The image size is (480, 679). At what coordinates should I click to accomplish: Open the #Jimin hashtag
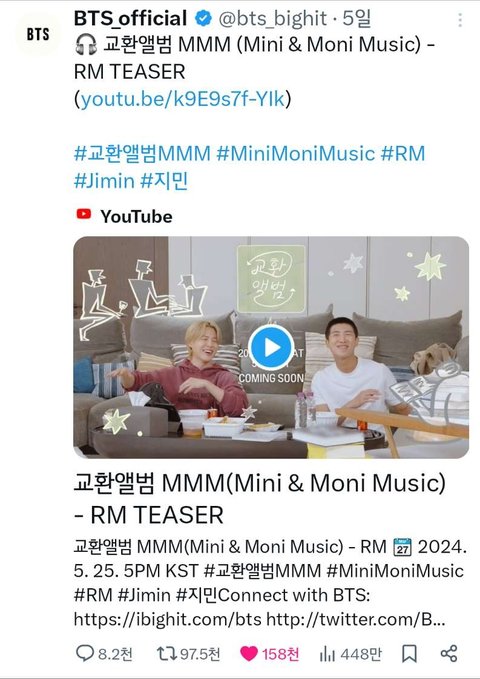click(x=104, y=181)
